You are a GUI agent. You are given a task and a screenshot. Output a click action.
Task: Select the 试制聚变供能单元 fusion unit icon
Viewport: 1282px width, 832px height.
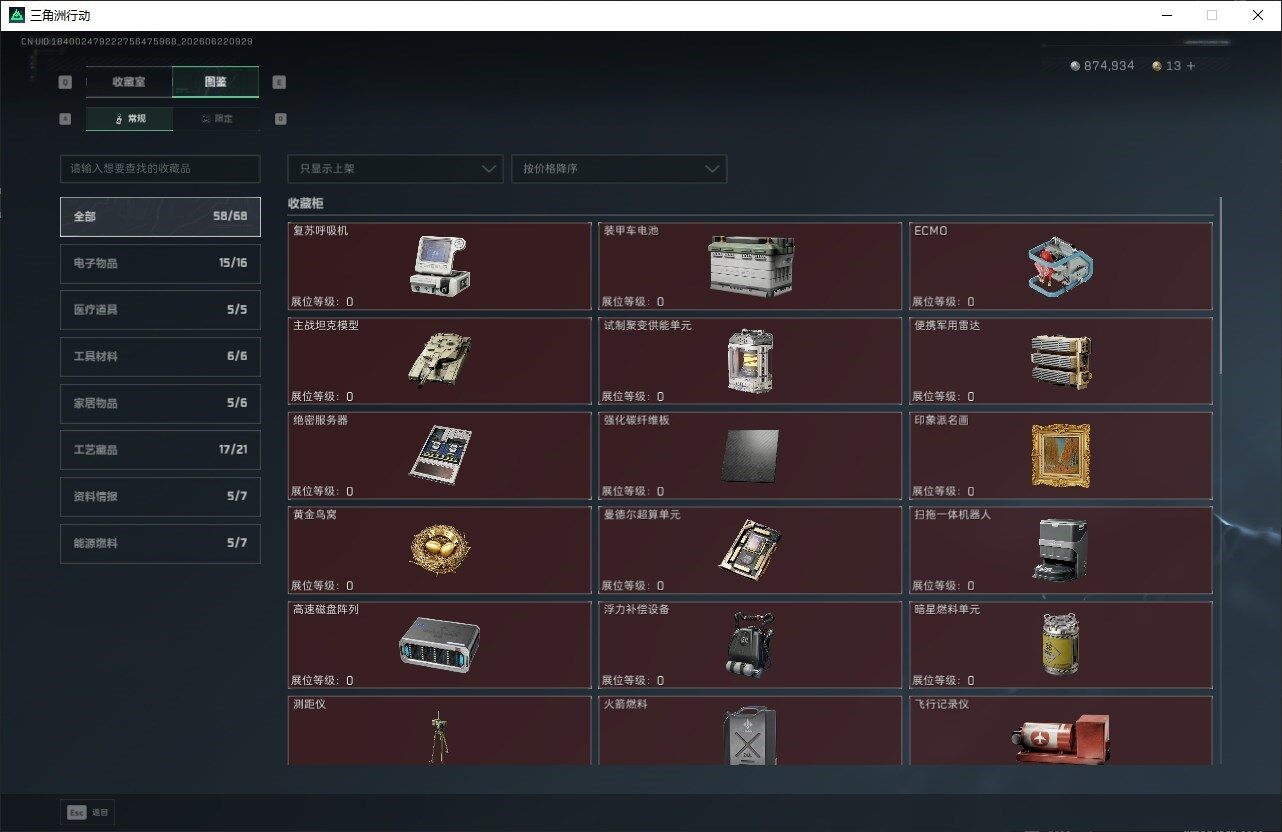click(751, 360)
